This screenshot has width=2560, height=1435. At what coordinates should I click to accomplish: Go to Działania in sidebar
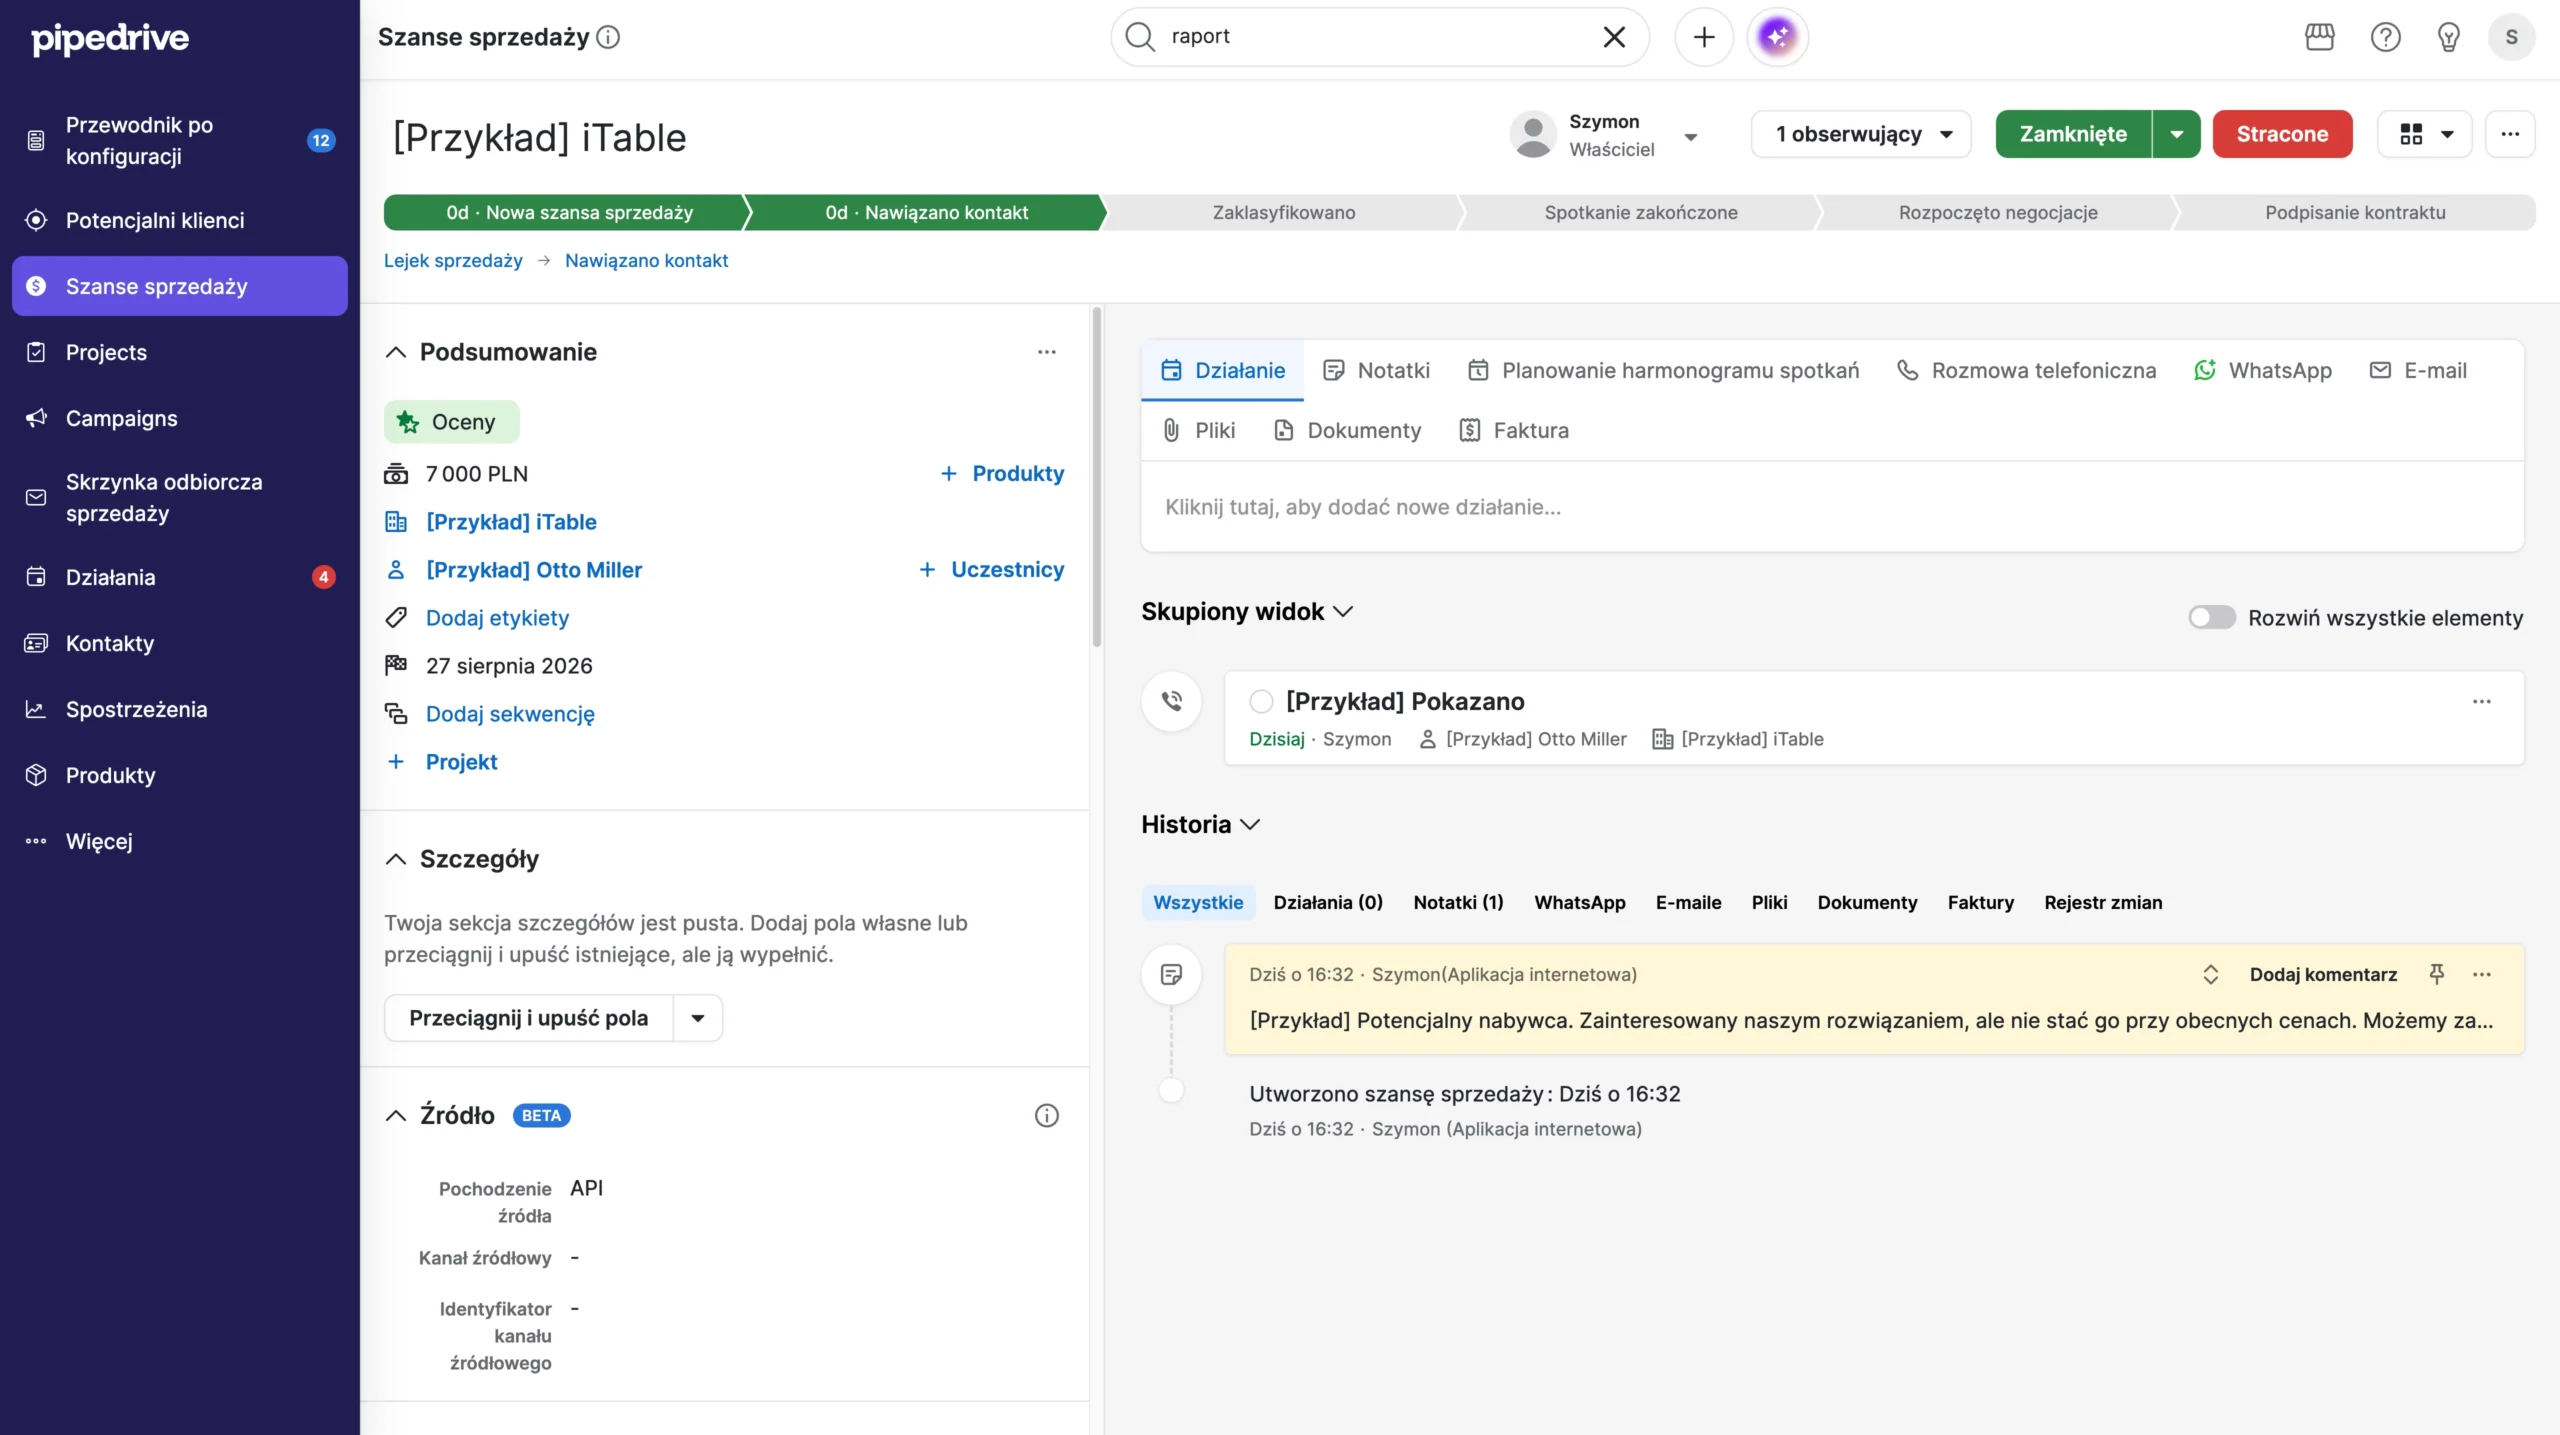click(180, 577)
